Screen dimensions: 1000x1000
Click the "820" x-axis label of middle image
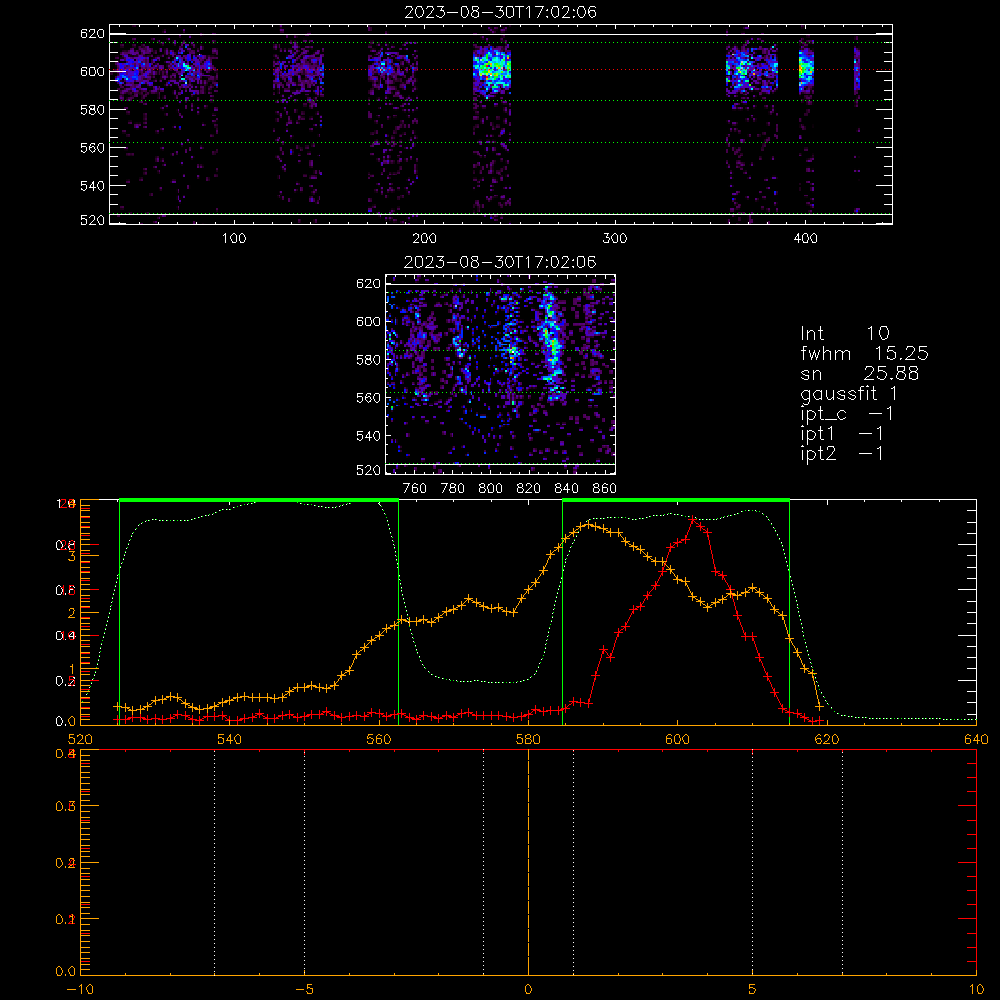pos(528,488)
